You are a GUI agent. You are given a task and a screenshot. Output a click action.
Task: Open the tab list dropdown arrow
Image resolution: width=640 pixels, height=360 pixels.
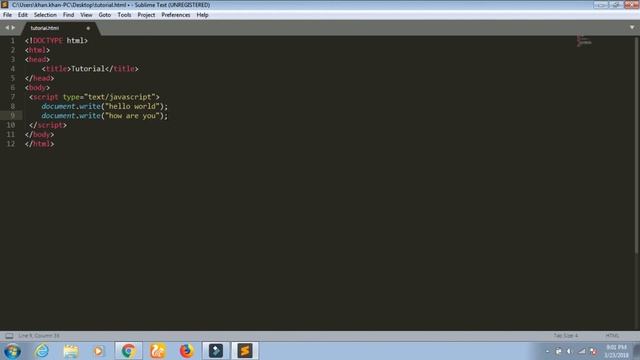(x=632, y=27)
